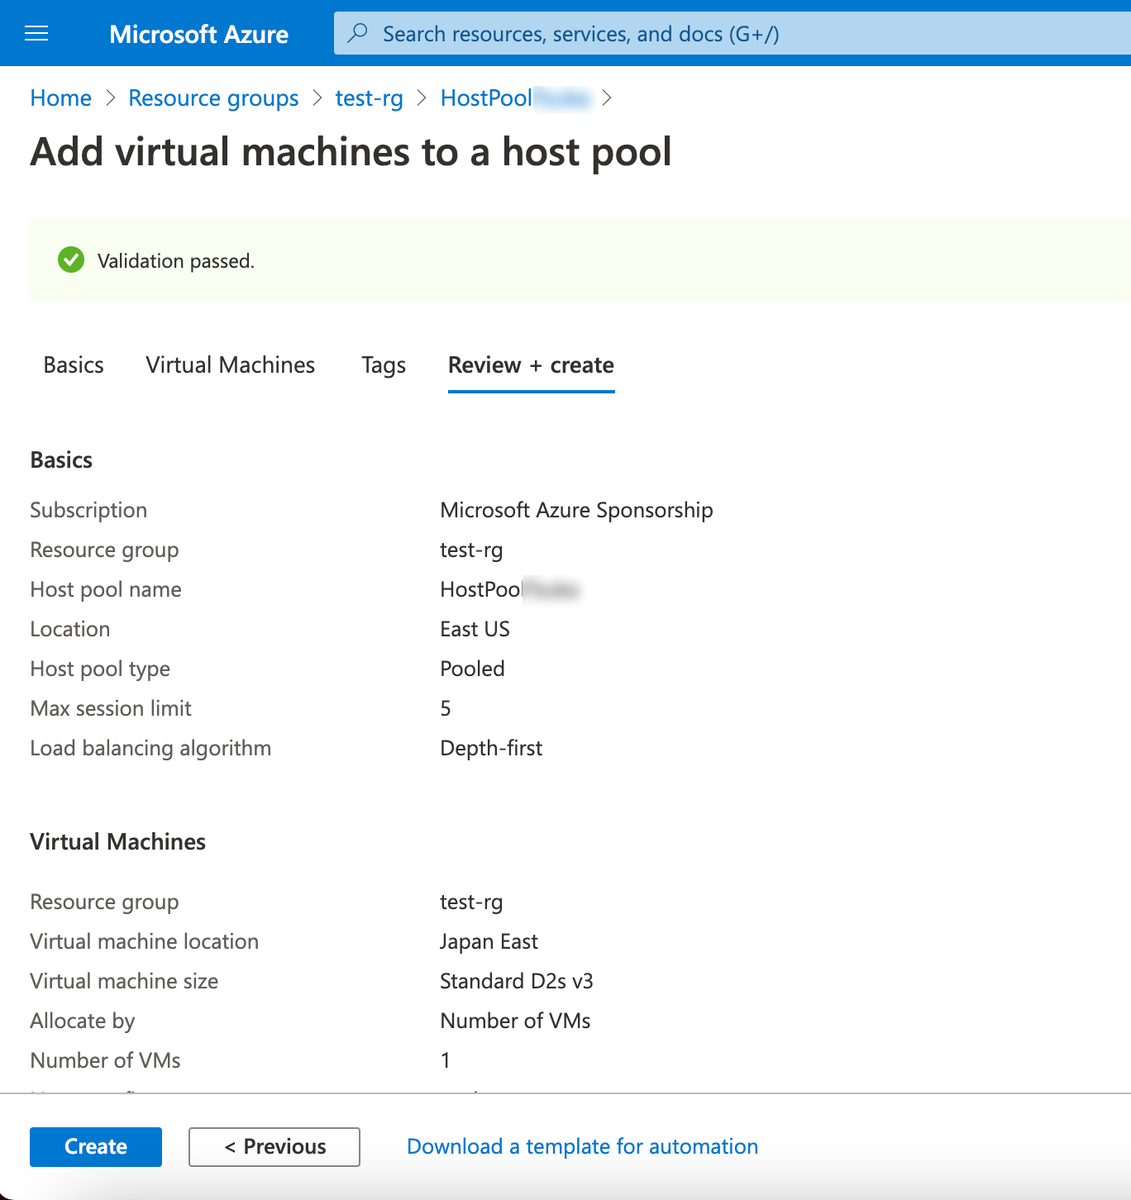Open Home breadcrumb link
This screenshot has width=1131, height=1200.
61,98
